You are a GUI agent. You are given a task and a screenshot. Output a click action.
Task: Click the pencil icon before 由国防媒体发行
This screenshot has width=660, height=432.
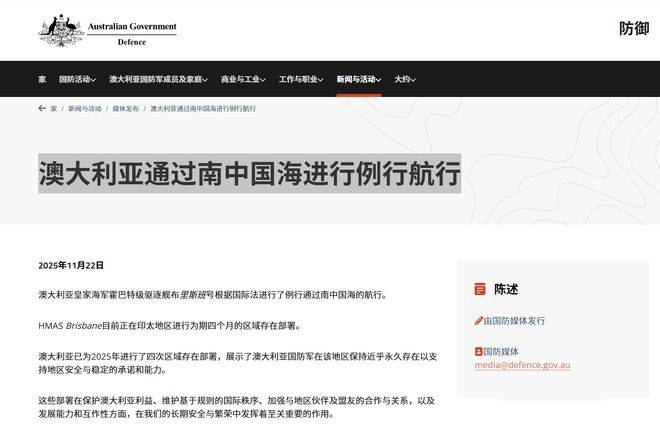click(479, 321)
